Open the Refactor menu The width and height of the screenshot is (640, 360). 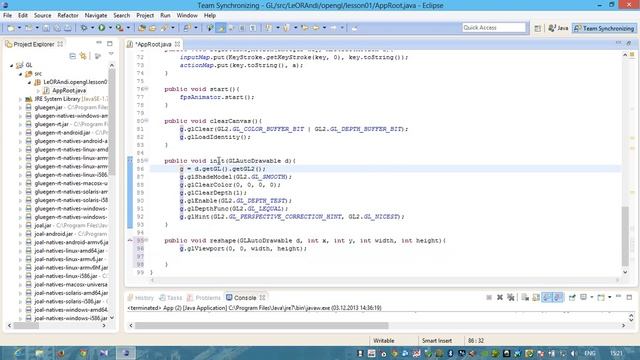point(68,16)
